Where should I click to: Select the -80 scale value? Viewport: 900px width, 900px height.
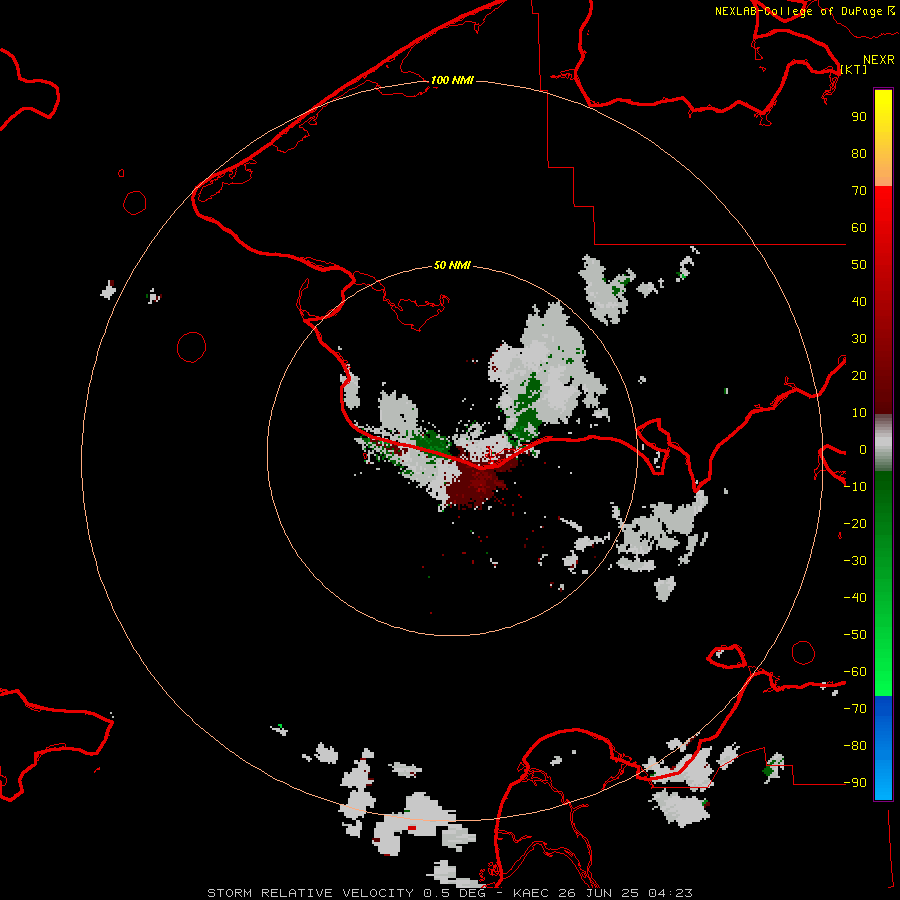[x=855, y=746]
